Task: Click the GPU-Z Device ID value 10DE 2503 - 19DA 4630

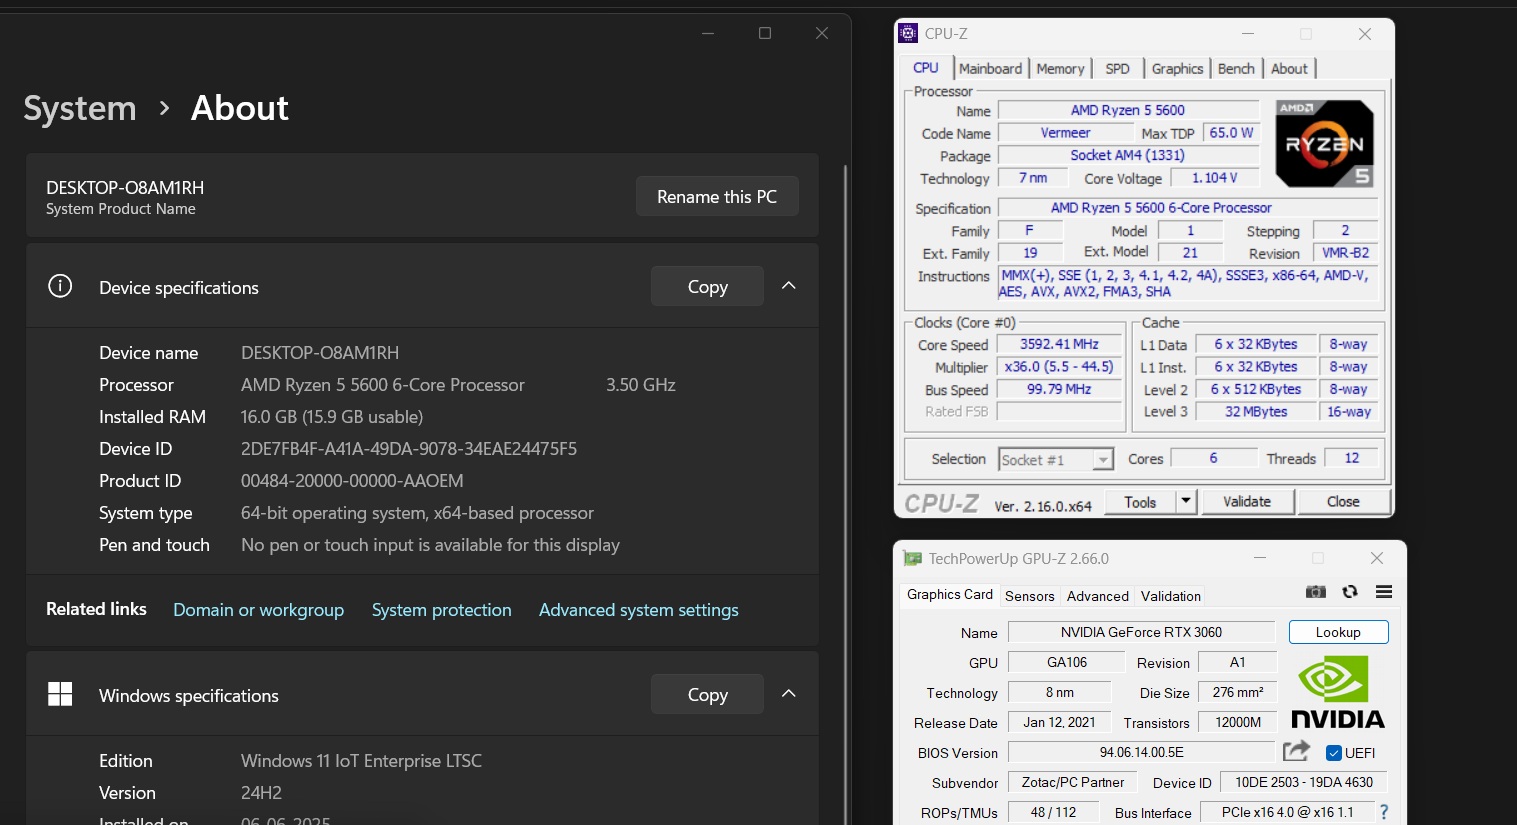Action: pyautogui.click(x=1304, y=782)
